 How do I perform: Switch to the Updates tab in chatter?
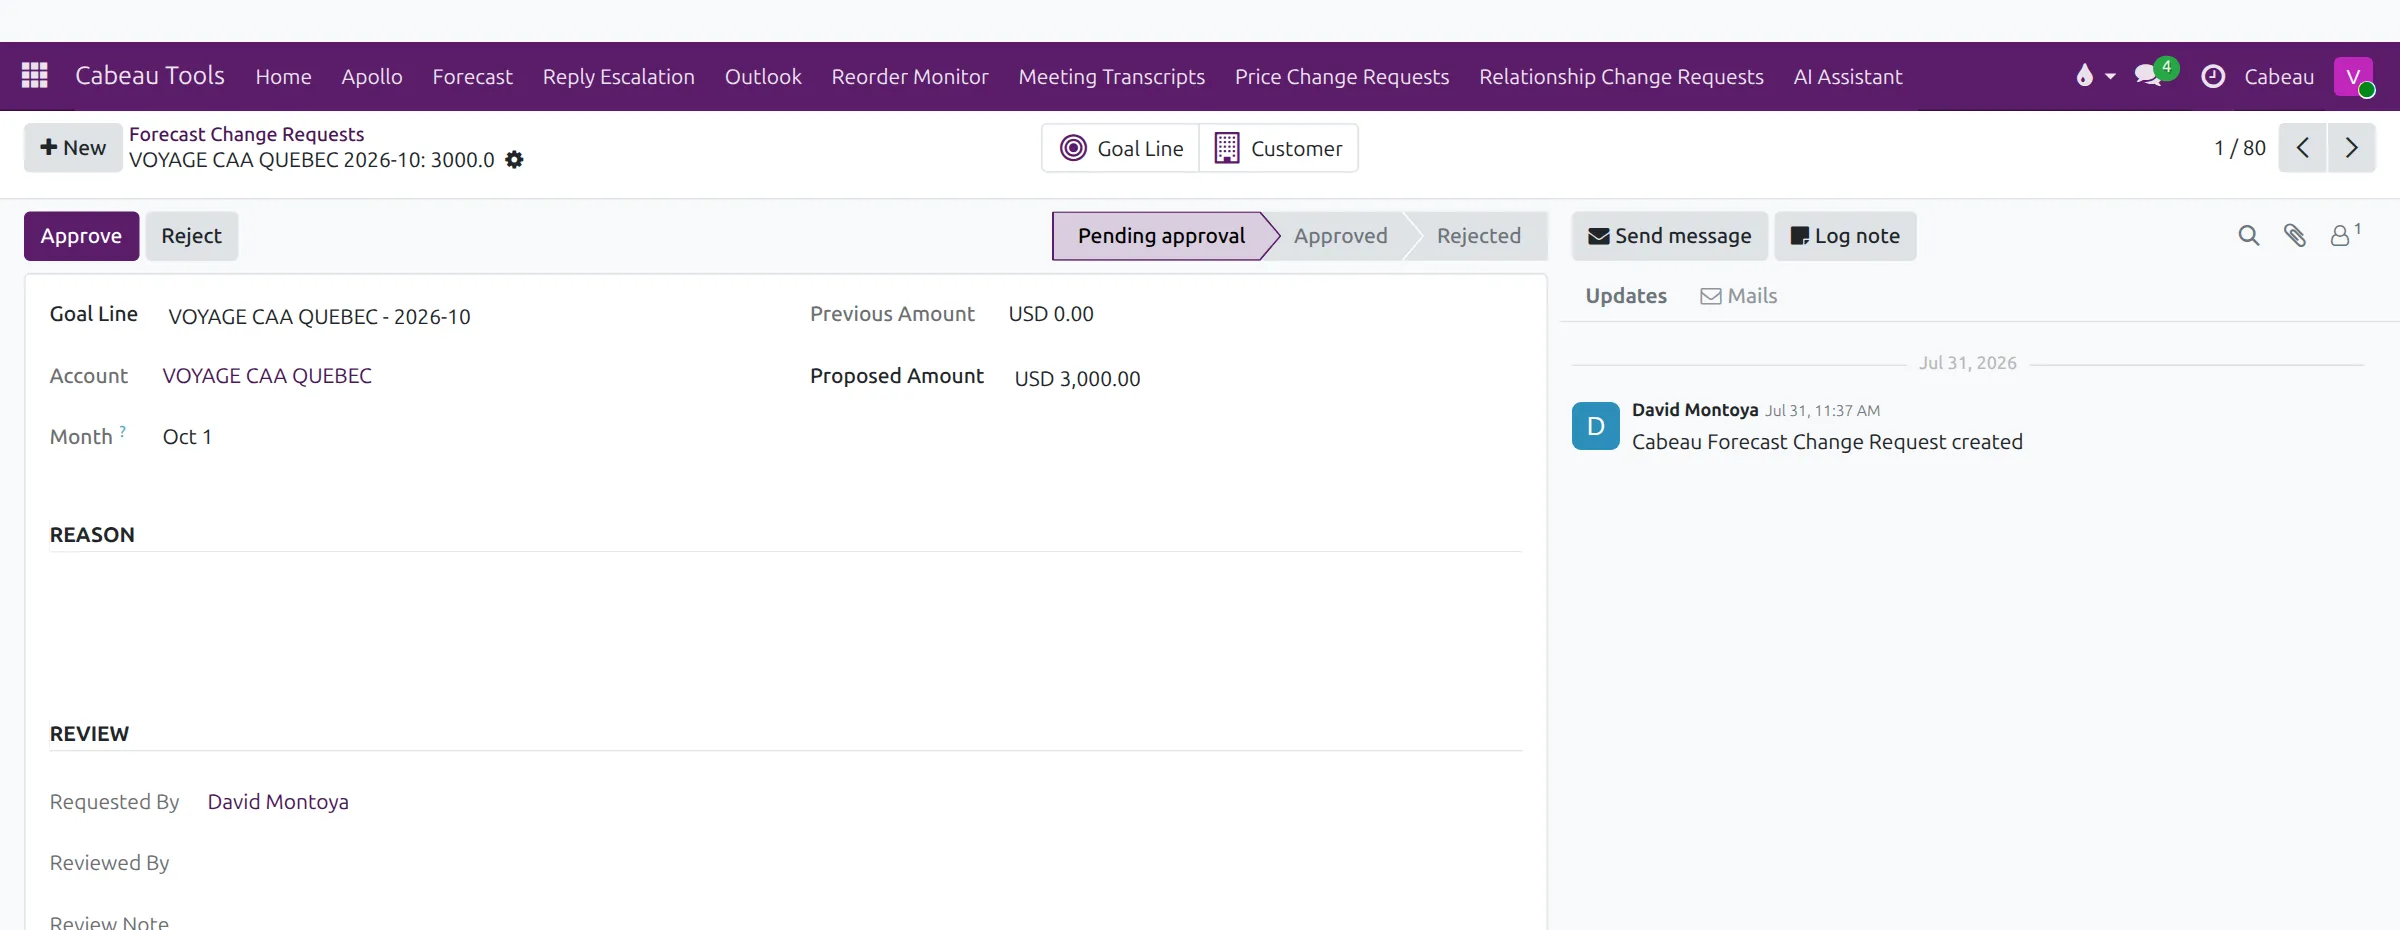(x=1626, y=296)
